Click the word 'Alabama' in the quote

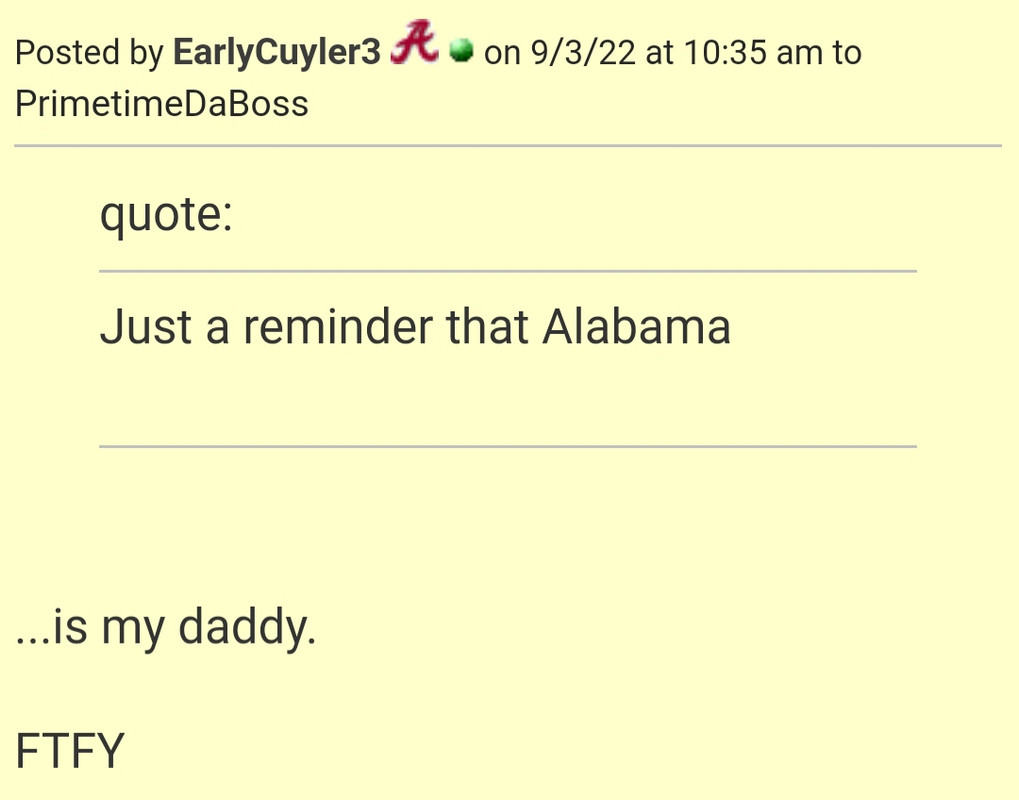(637, 326)
